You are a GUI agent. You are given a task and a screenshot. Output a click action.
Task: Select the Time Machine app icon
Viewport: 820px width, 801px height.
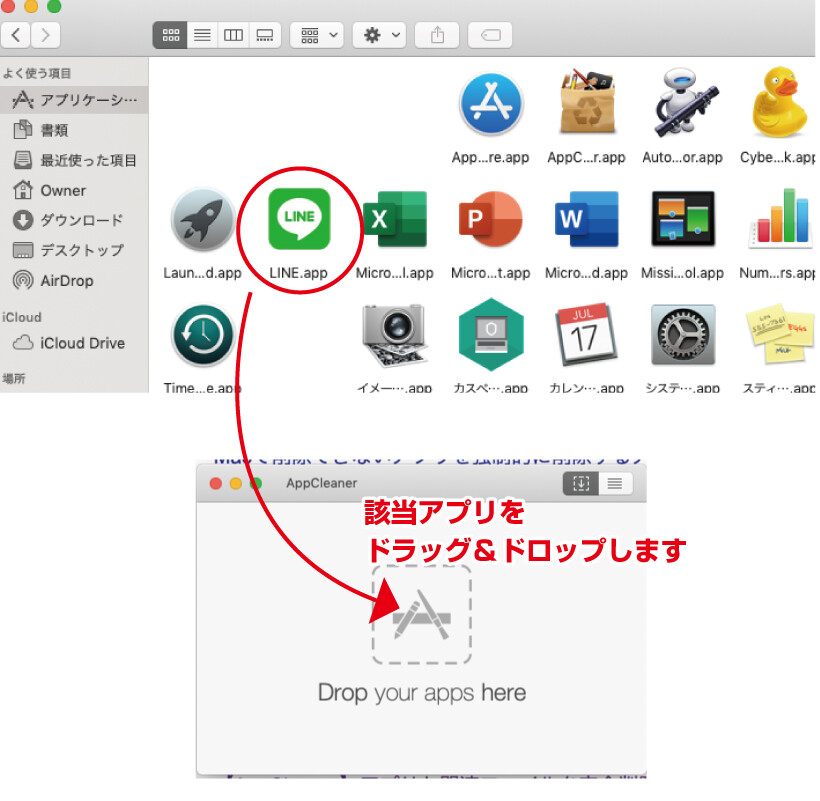202,336
